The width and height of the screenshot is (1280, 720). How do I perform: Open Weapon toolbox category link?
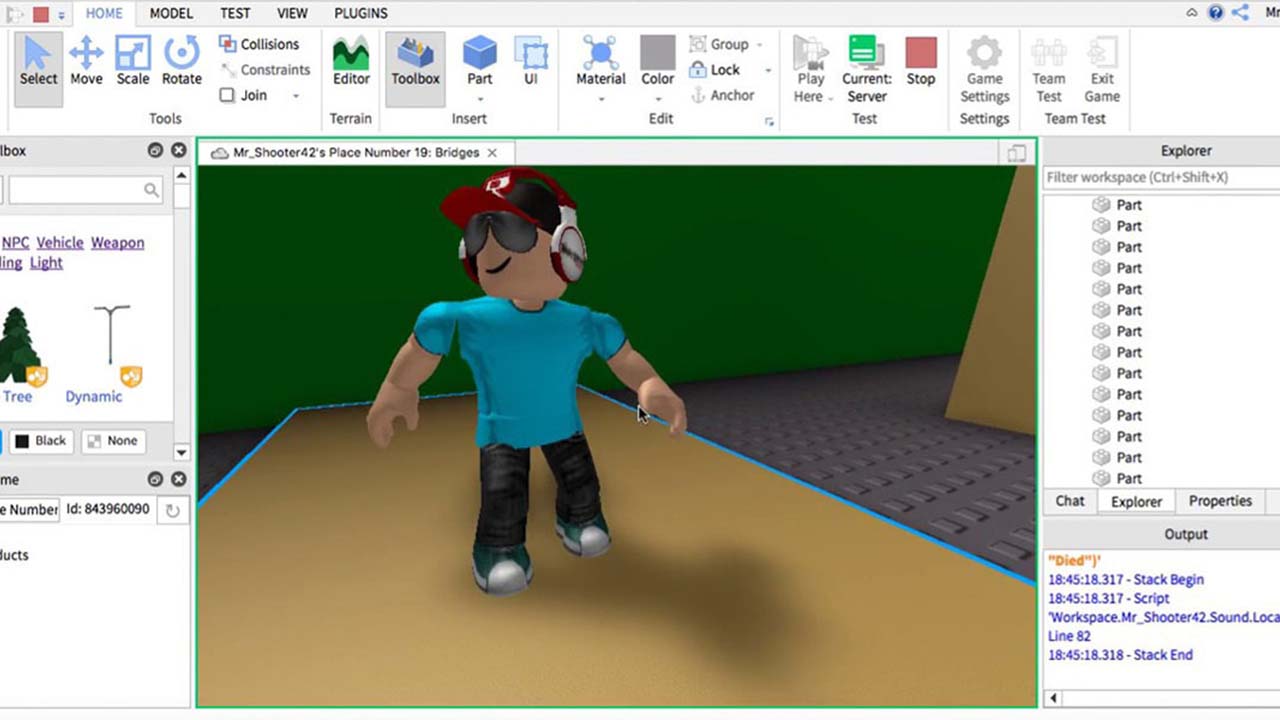[117, 242]
